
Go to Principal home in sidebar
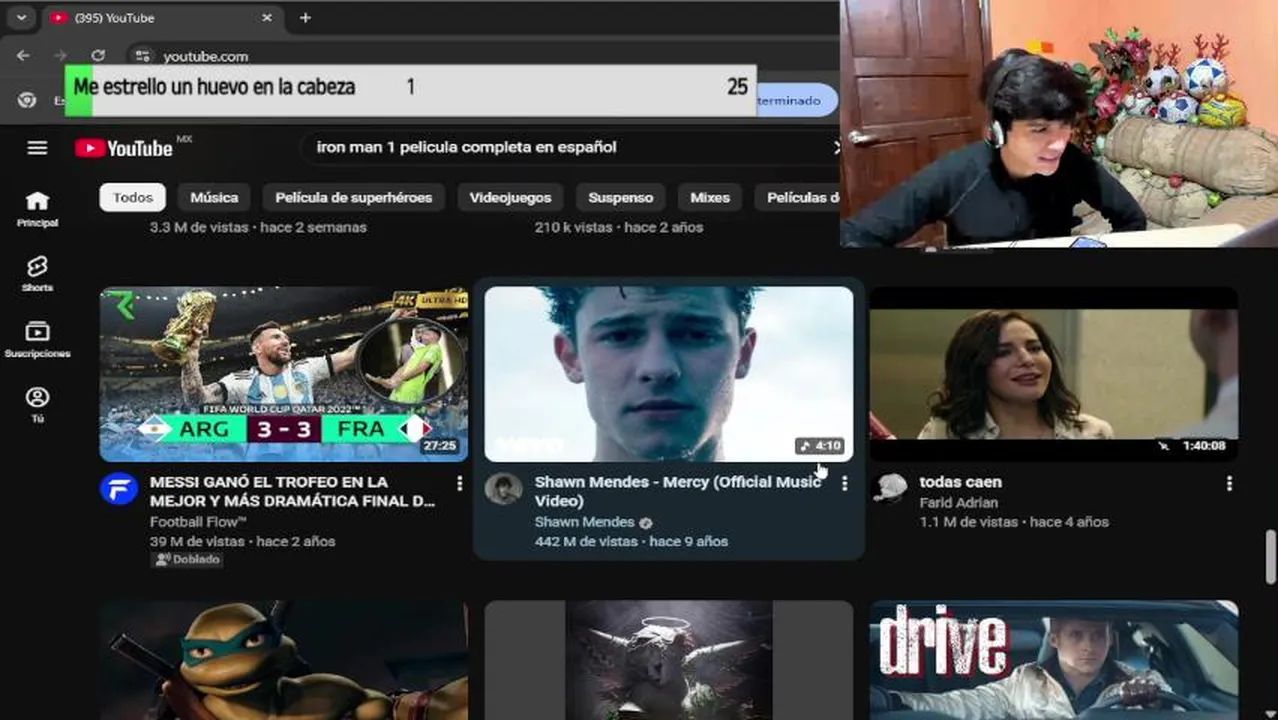[x=37, y=209]
